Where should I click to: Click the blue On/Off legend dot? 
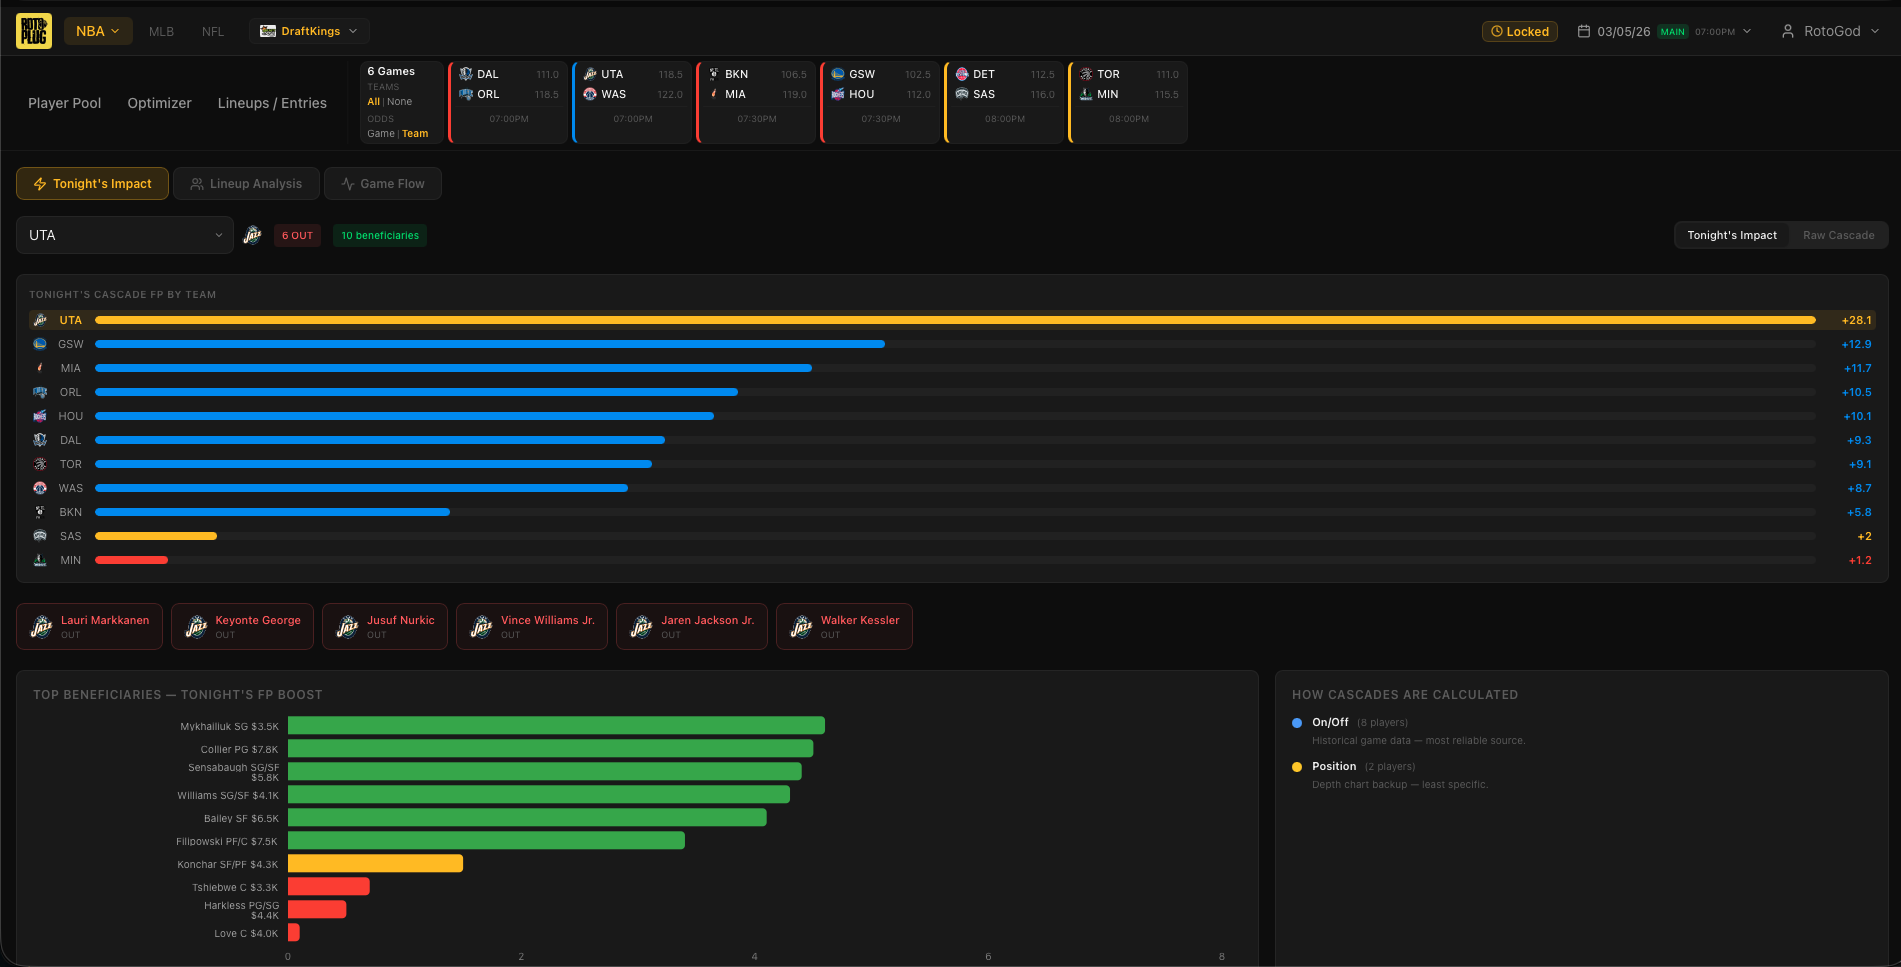click(1297, 722)
